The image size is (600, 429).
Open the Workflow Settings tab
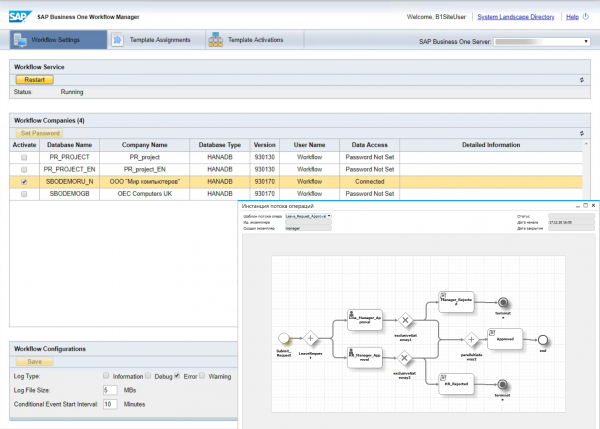(x=58, y=40)
